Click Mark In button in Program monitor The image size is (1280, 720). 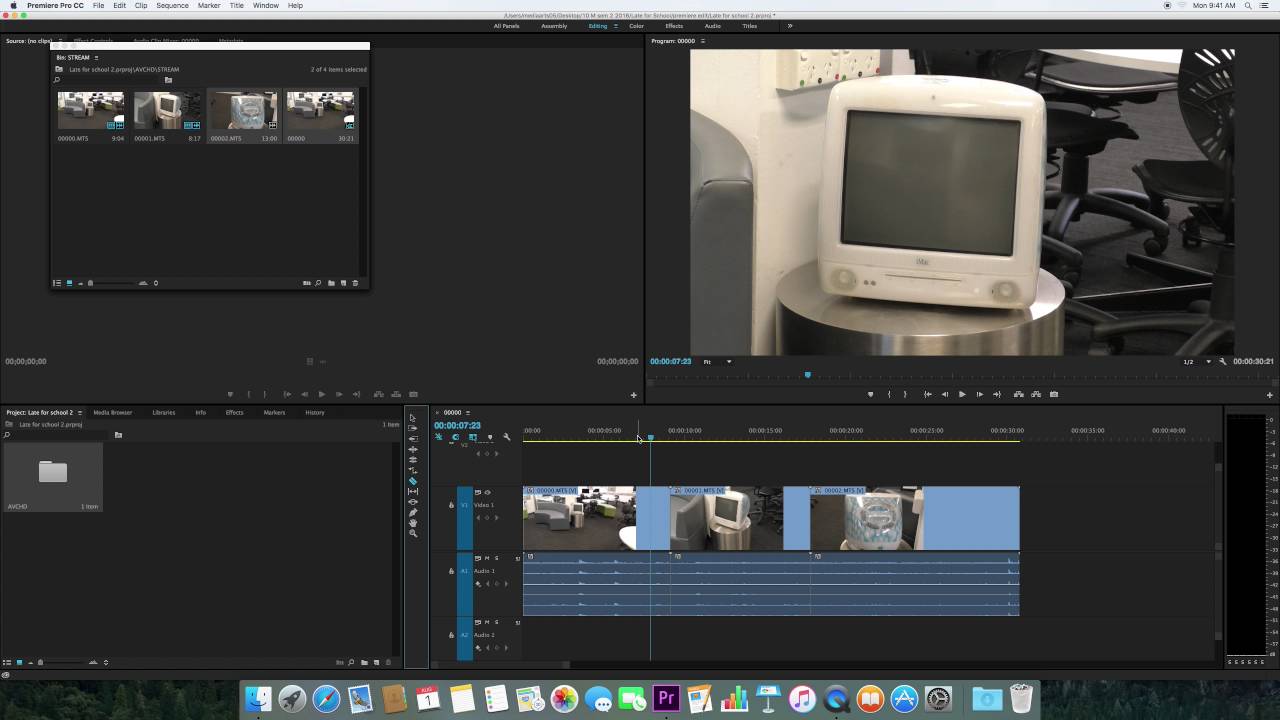(x=888, y=394)
